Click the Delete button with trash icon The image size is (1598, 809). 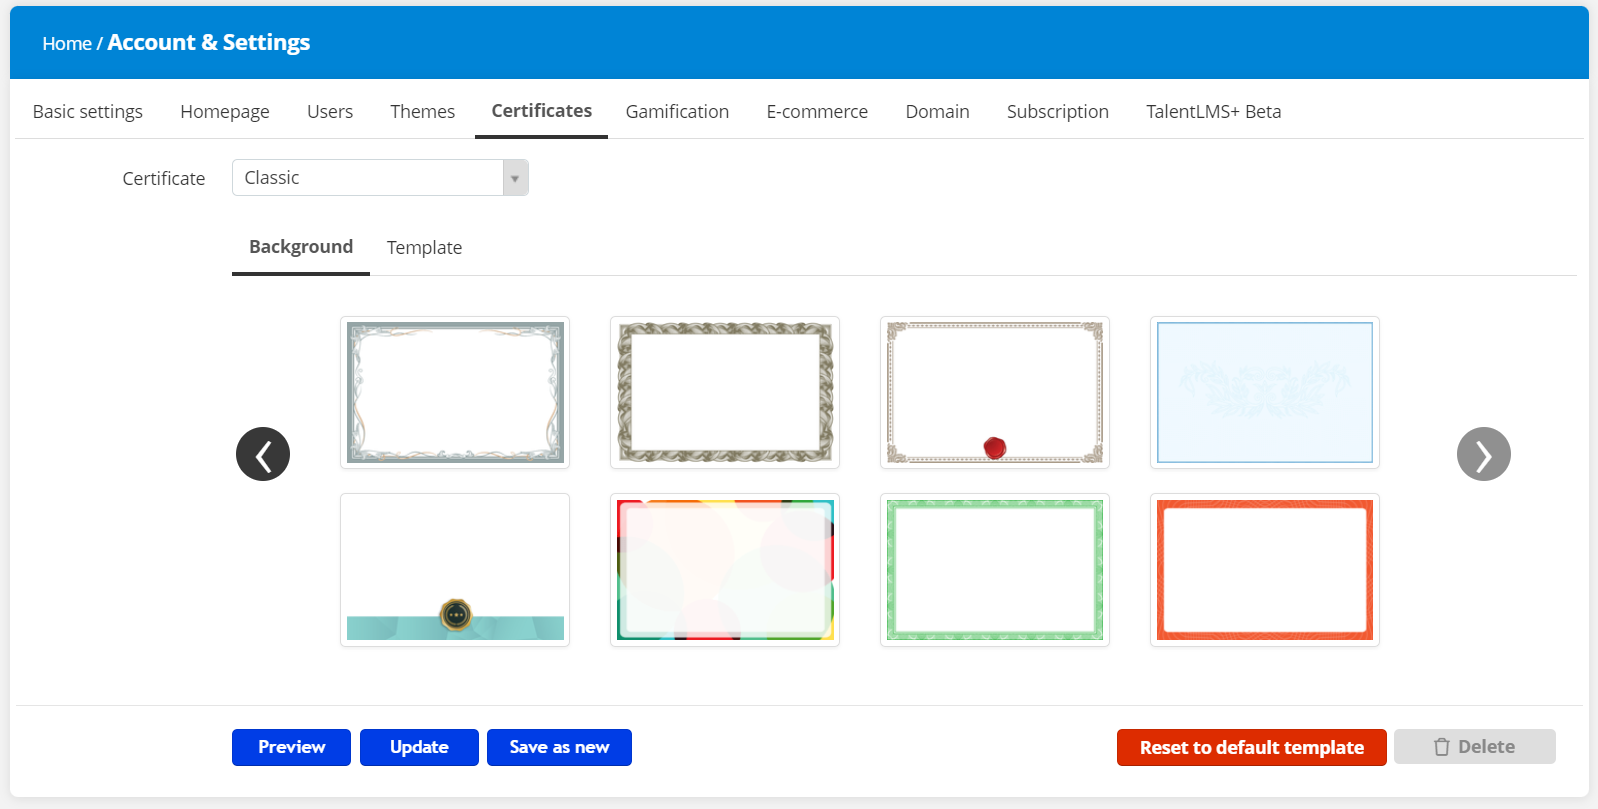pos(1474,747)
